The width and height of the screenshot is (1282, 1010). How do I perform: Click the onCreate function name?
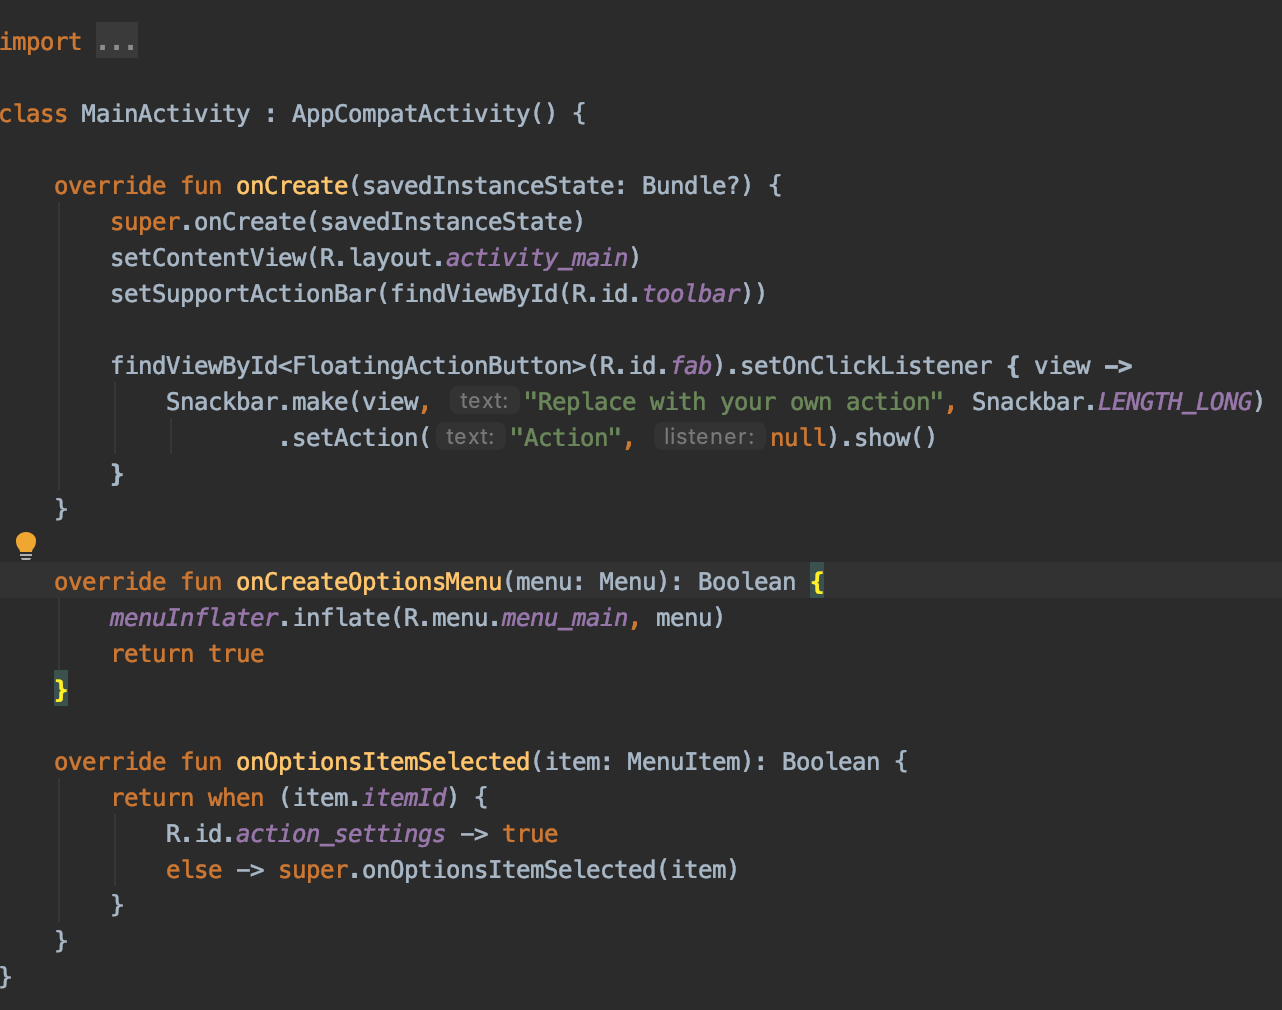[291, 185]
